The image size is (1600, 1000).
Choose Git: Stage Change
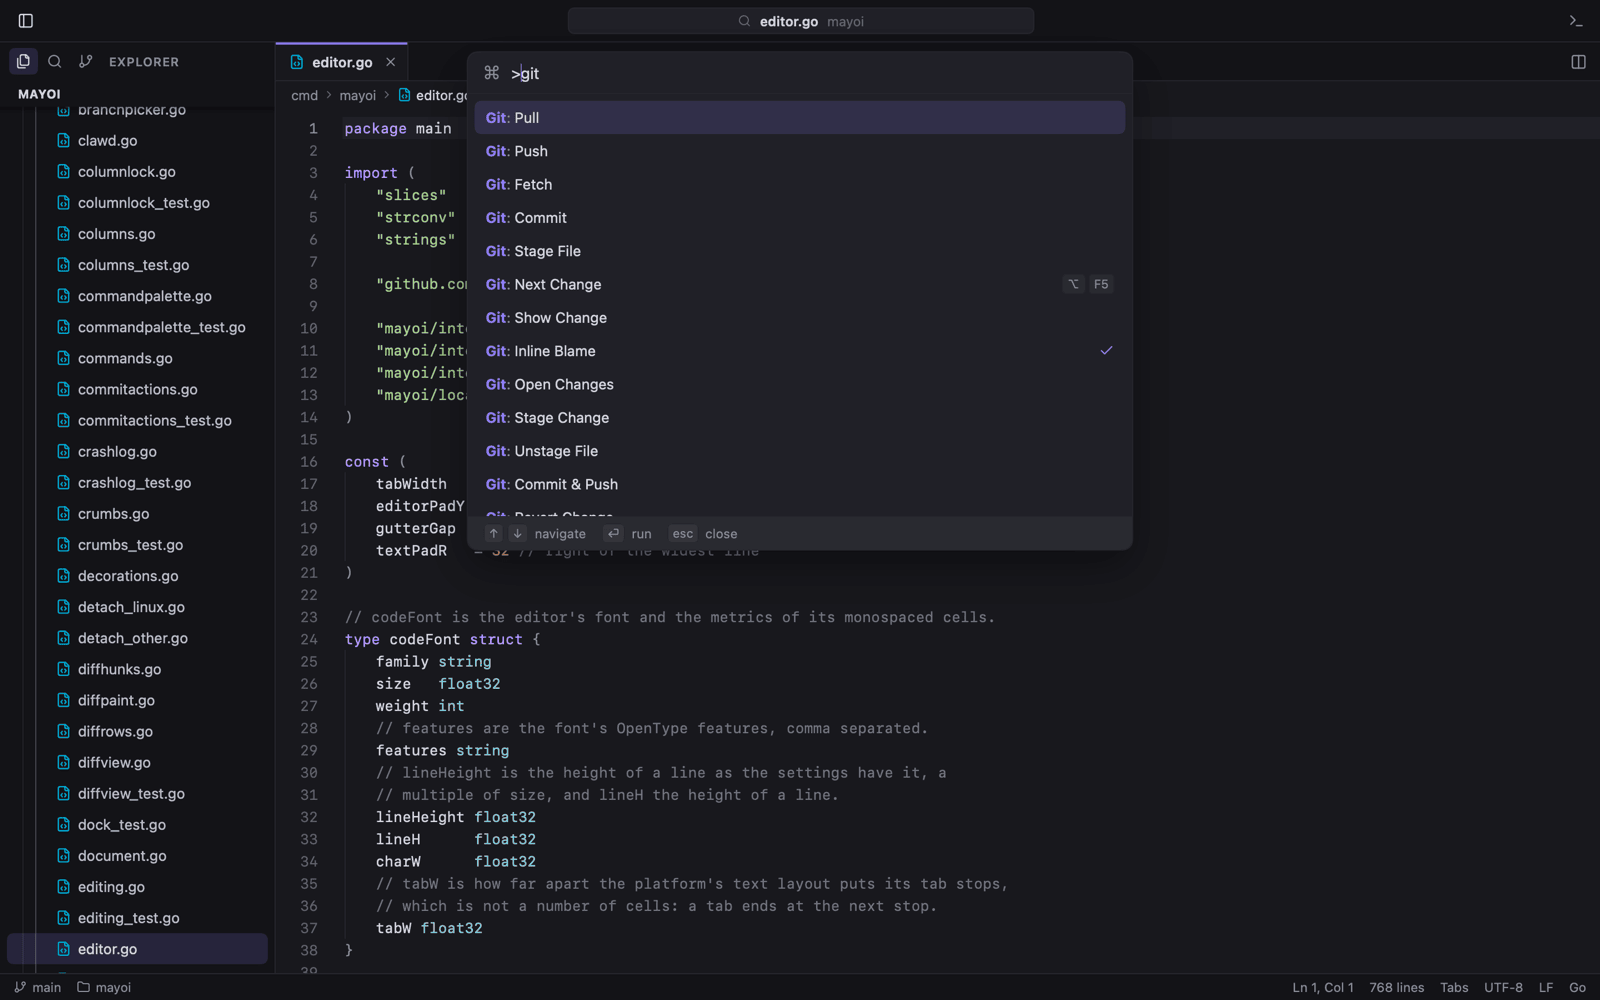coord(800,418)
